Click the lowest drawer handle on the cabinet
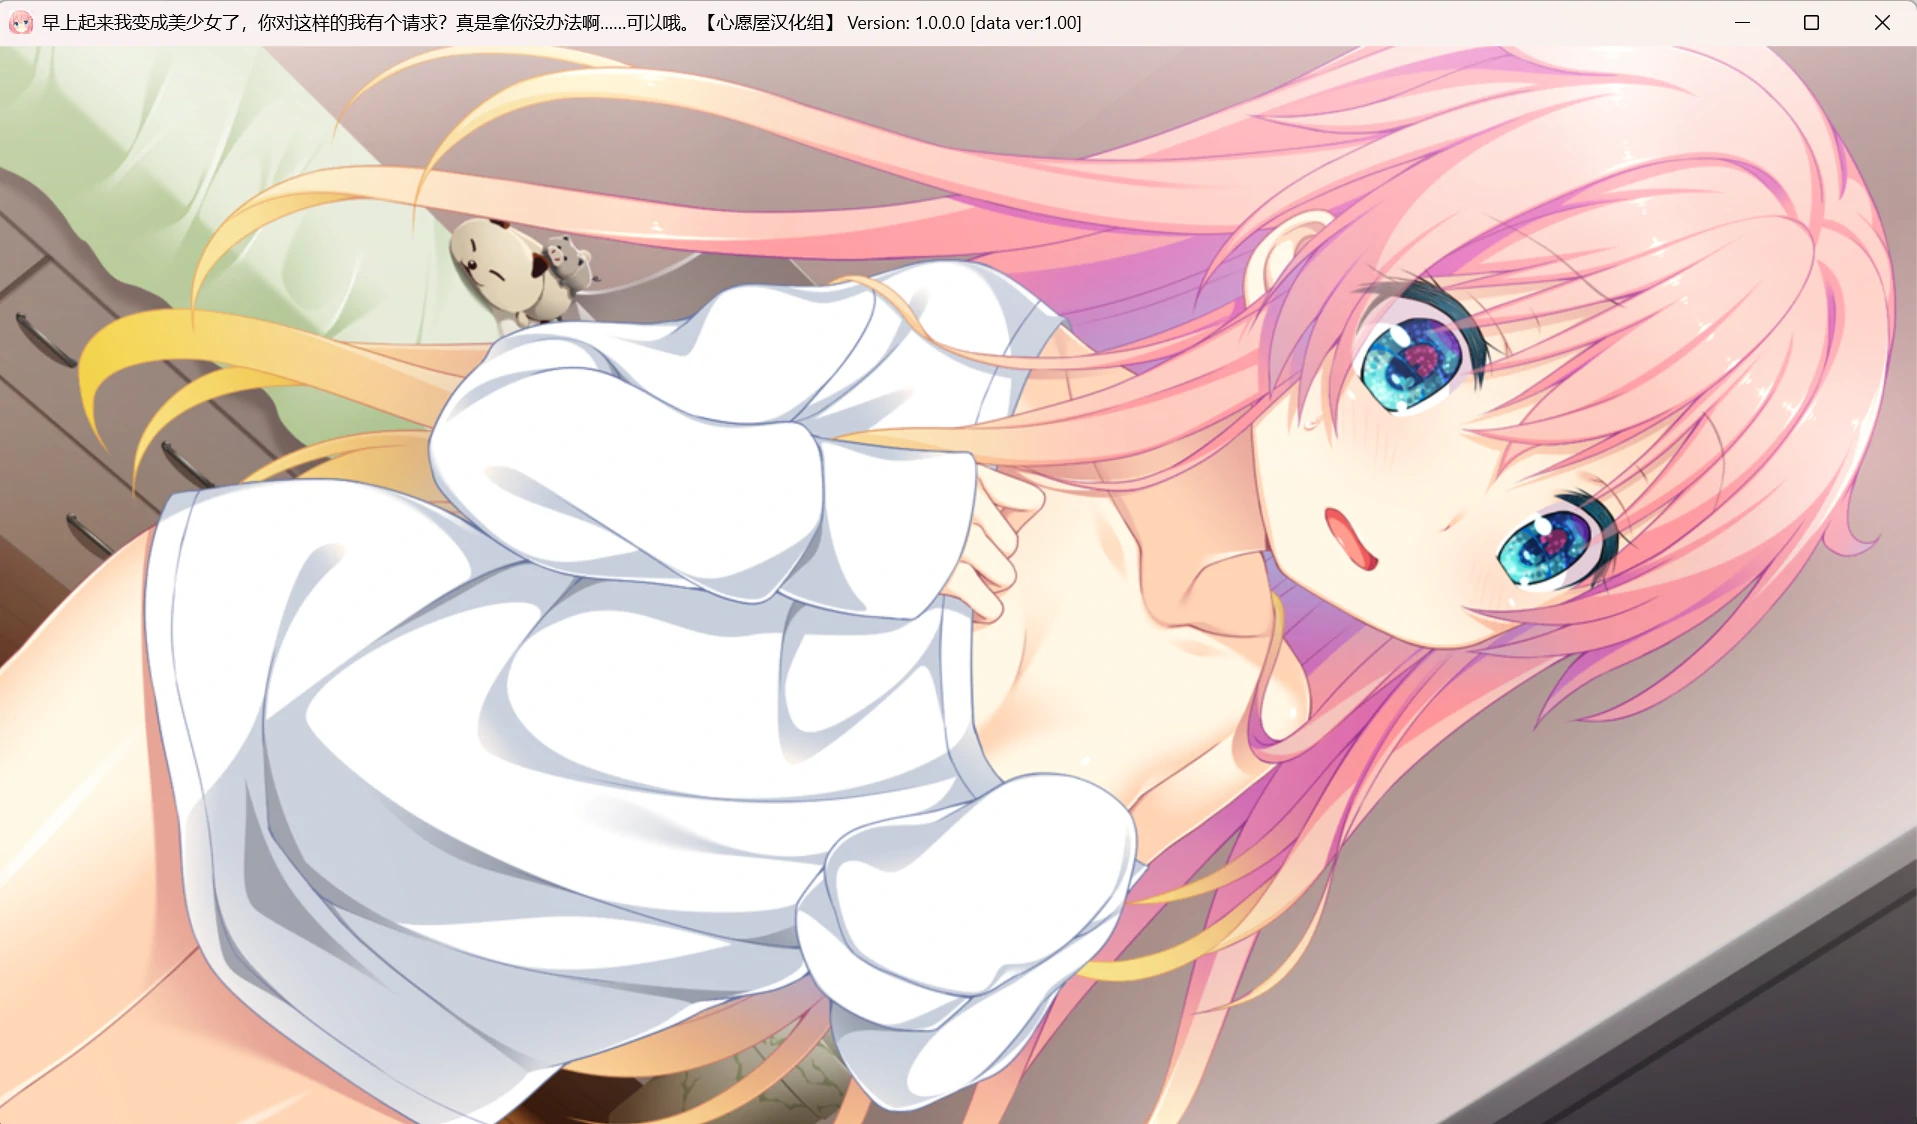Image resolution: width=1917 pixels, height=1124 pixels. [88, 535]
